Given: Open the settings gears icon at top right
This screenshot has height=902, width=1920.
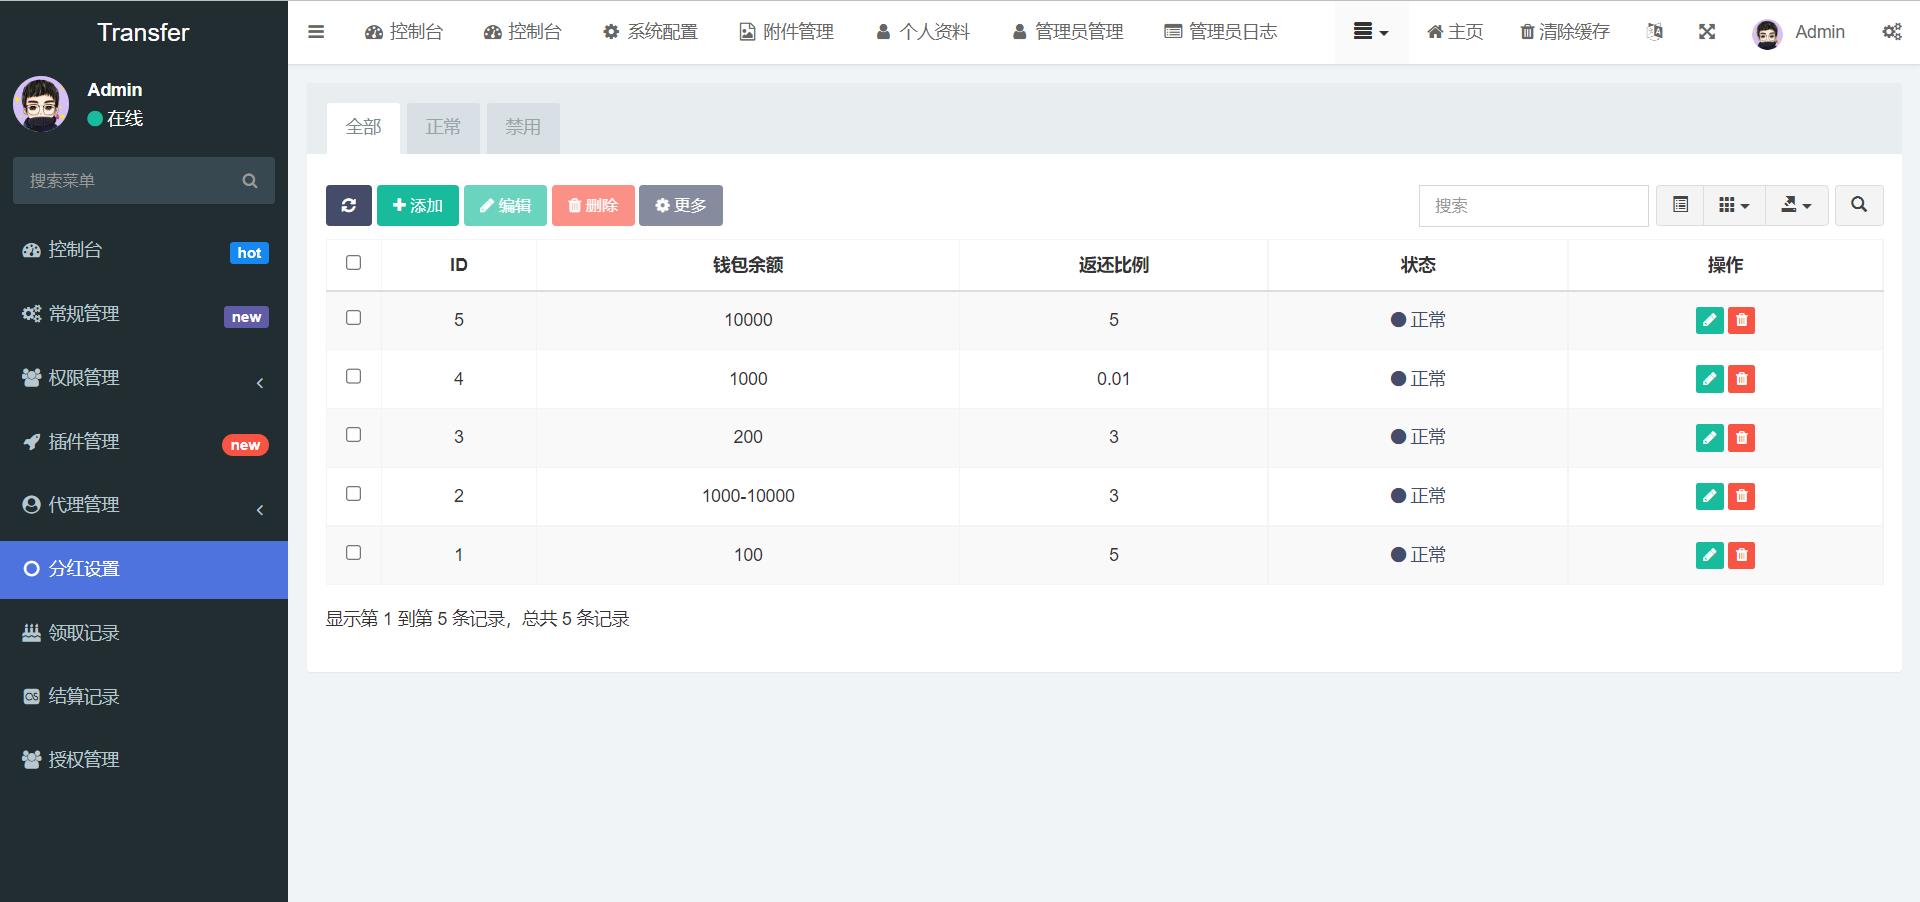Looking at the screenshot, I should [x=1892, y=32].
